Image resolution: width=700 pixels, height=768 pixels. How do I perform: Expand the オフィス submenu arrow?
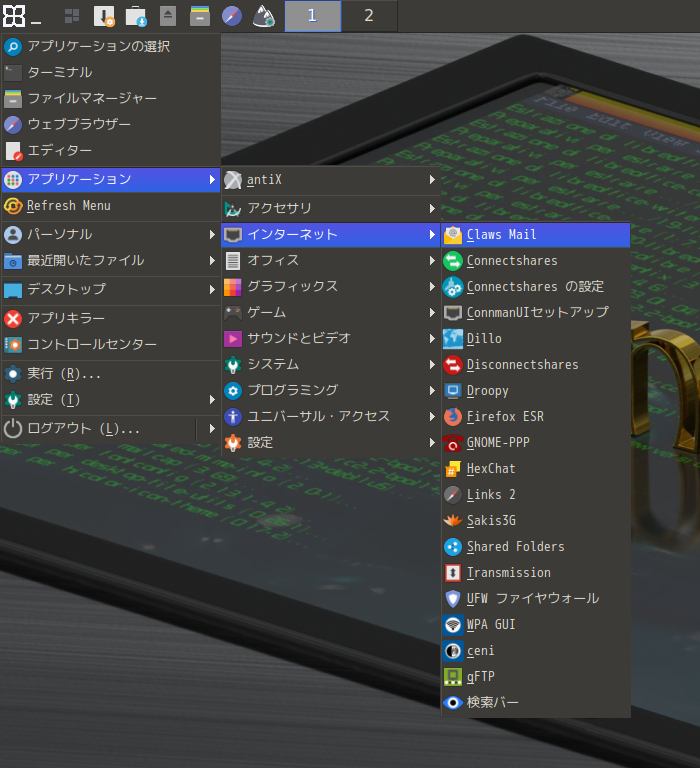point(432,261)
